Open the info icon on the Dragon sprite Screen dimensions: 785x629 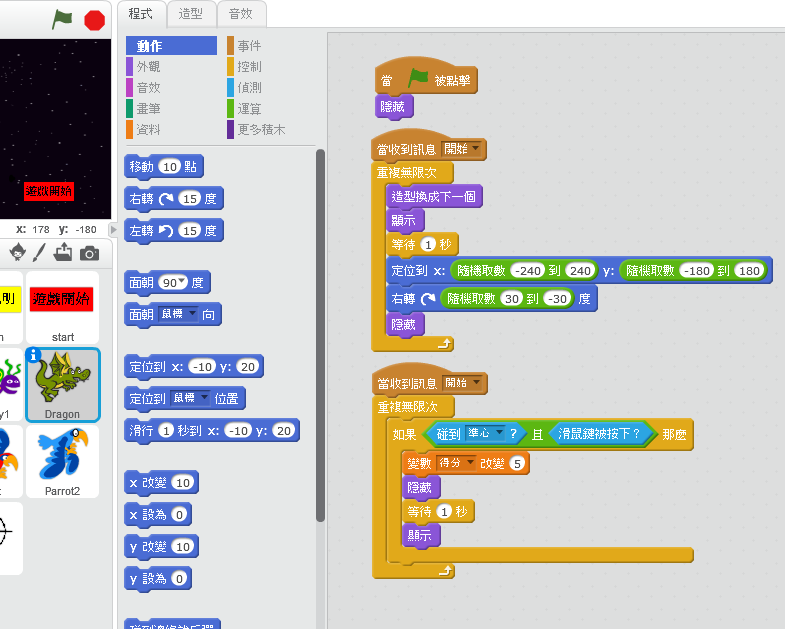coord(34,355)
